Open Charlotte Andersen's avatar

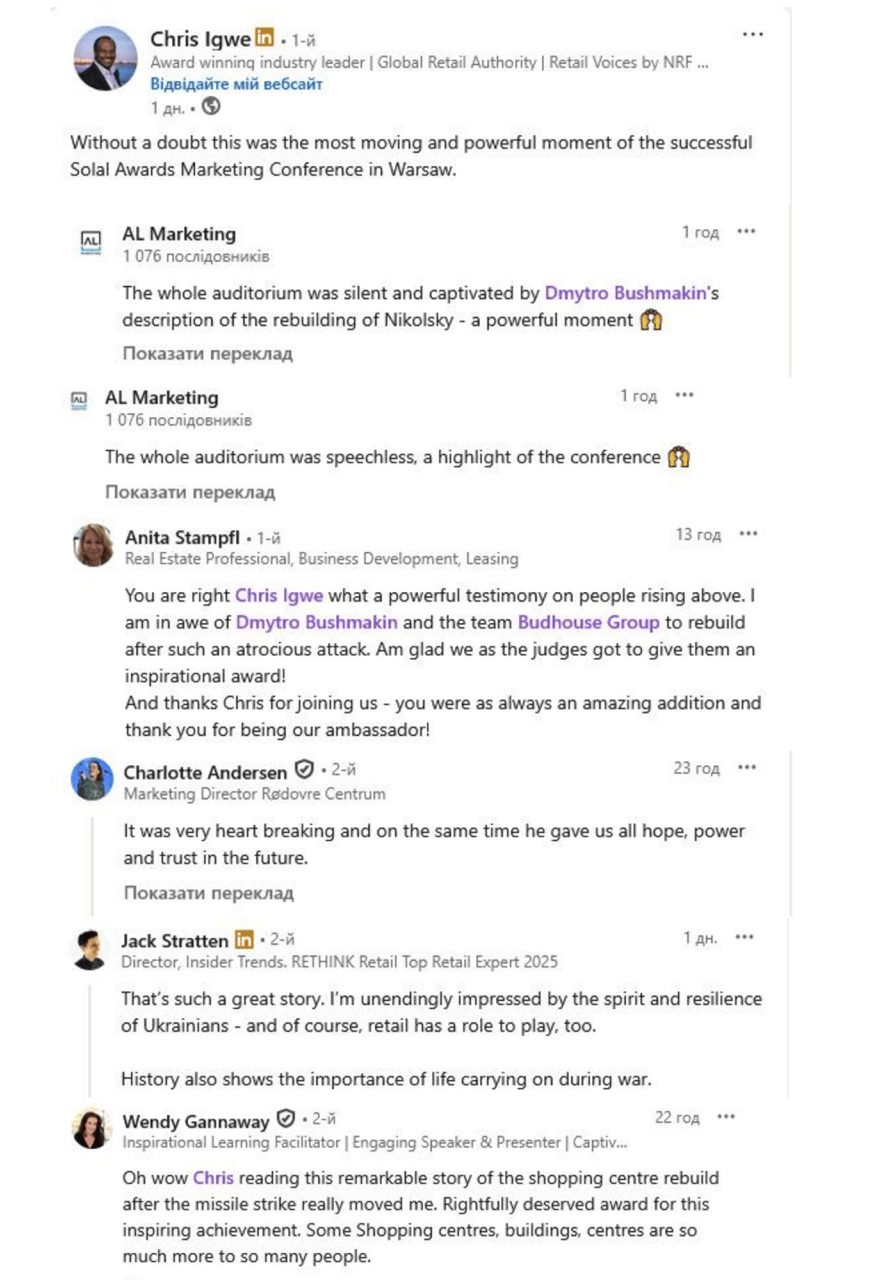click(x=92, y=778)
